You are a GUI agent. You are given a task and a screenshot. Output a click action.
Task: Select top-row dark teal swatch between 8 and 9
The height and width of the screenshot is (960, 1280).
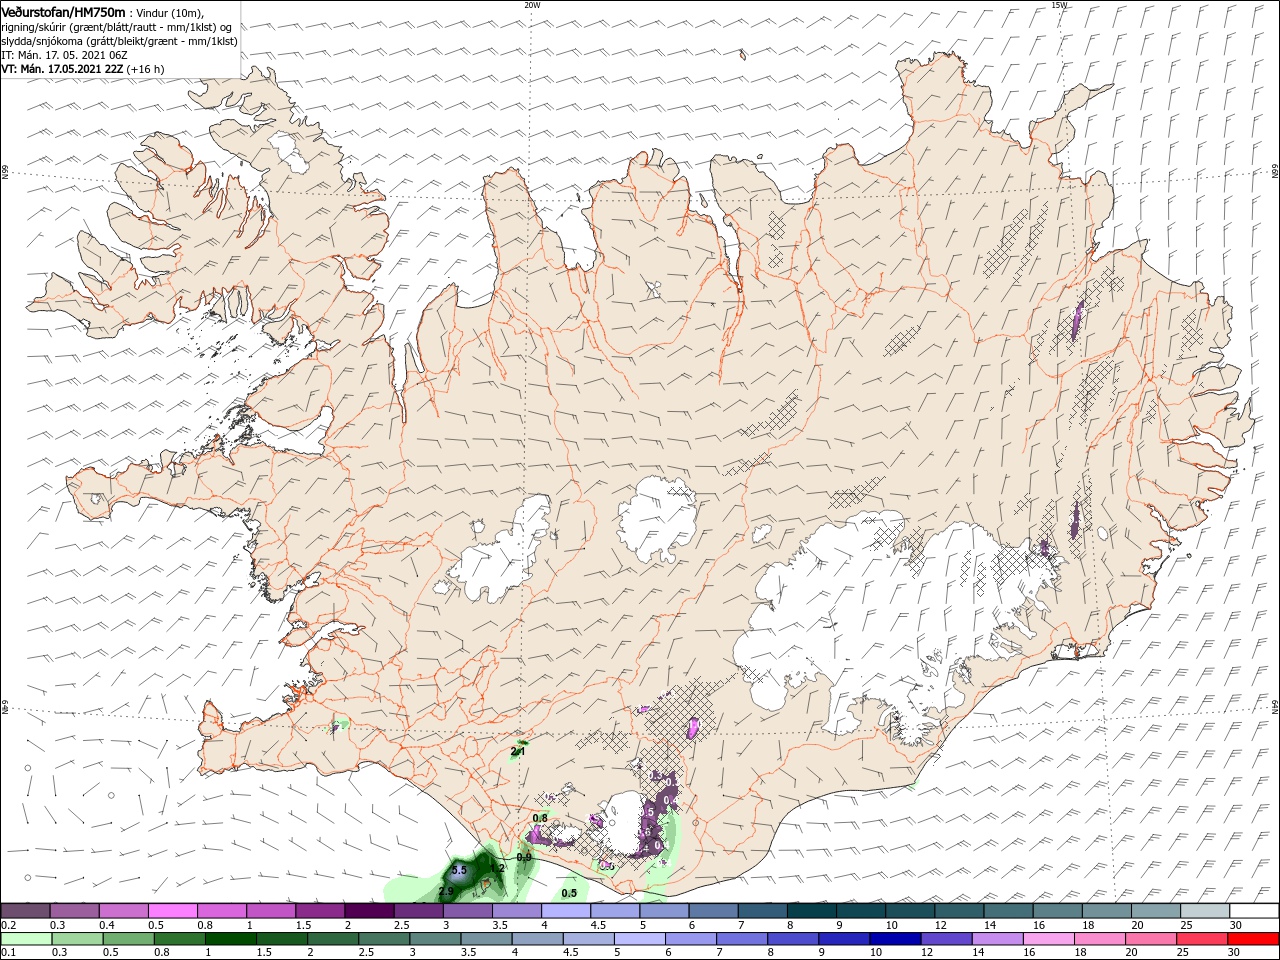812,911
